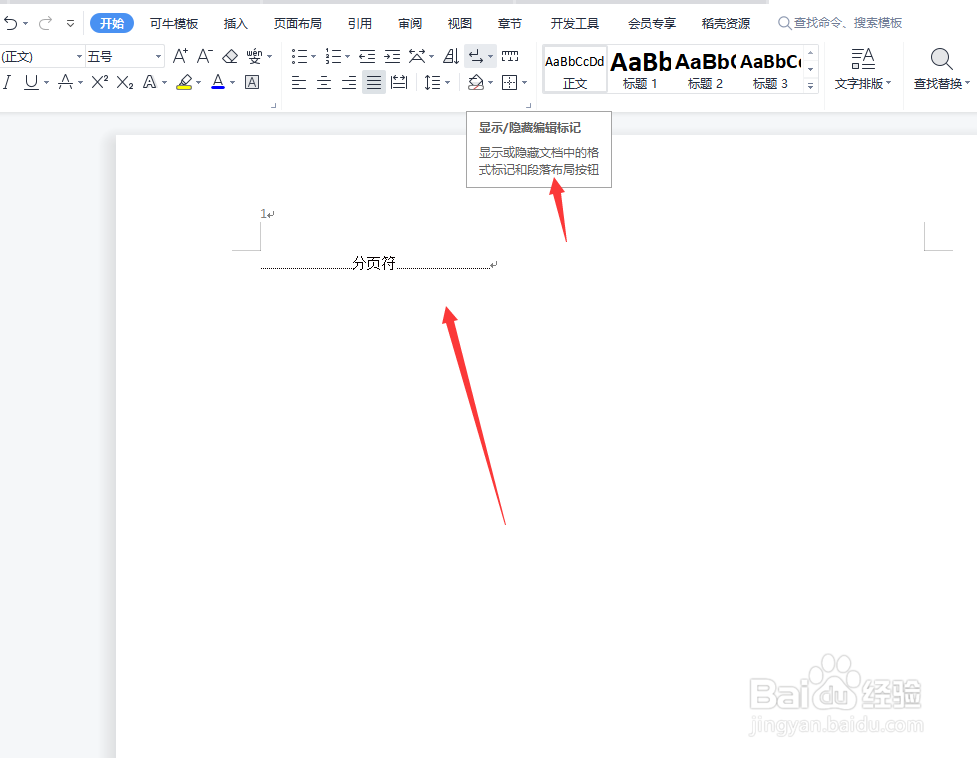The height and width of the screenshot is (758, 977).
Task: Toggle underline formatting
Action: (31, 82)
